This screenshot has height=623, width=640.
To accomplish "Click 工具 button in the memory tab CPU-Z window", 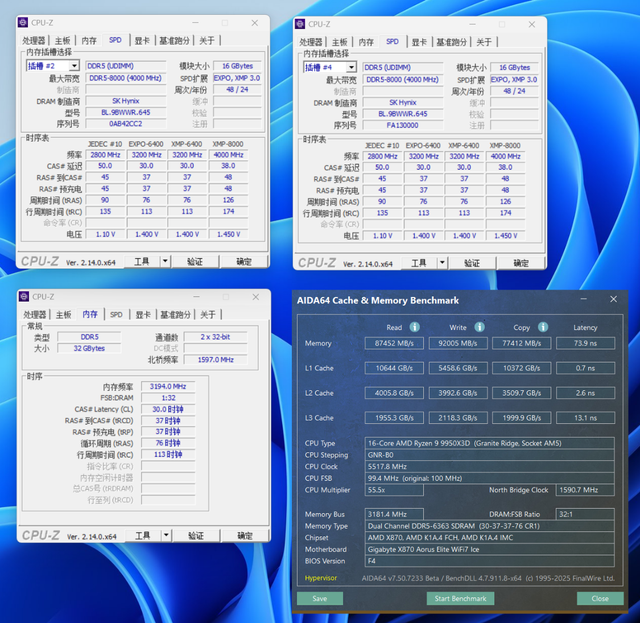I will [x=143, y=535].
